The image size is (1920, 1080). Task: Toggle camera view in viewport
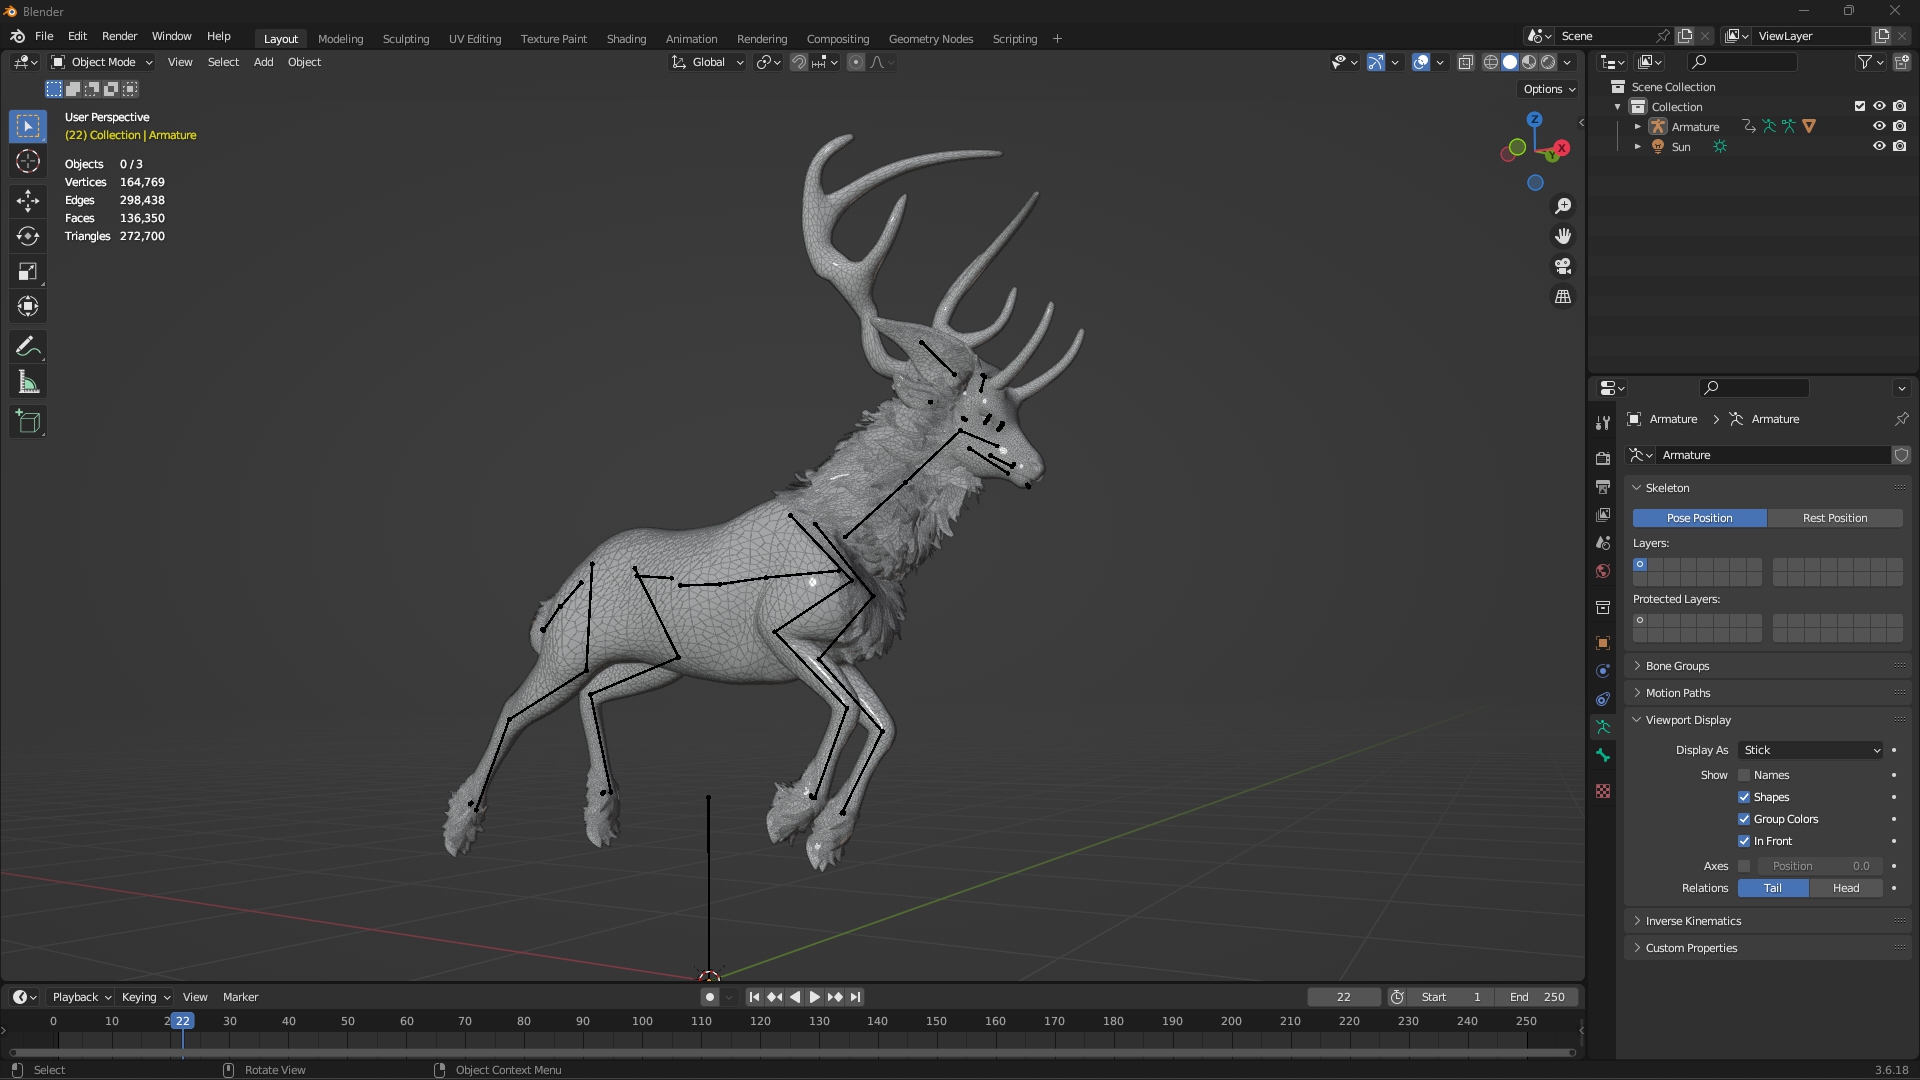pyautogui.click(x=1563, y=267)
